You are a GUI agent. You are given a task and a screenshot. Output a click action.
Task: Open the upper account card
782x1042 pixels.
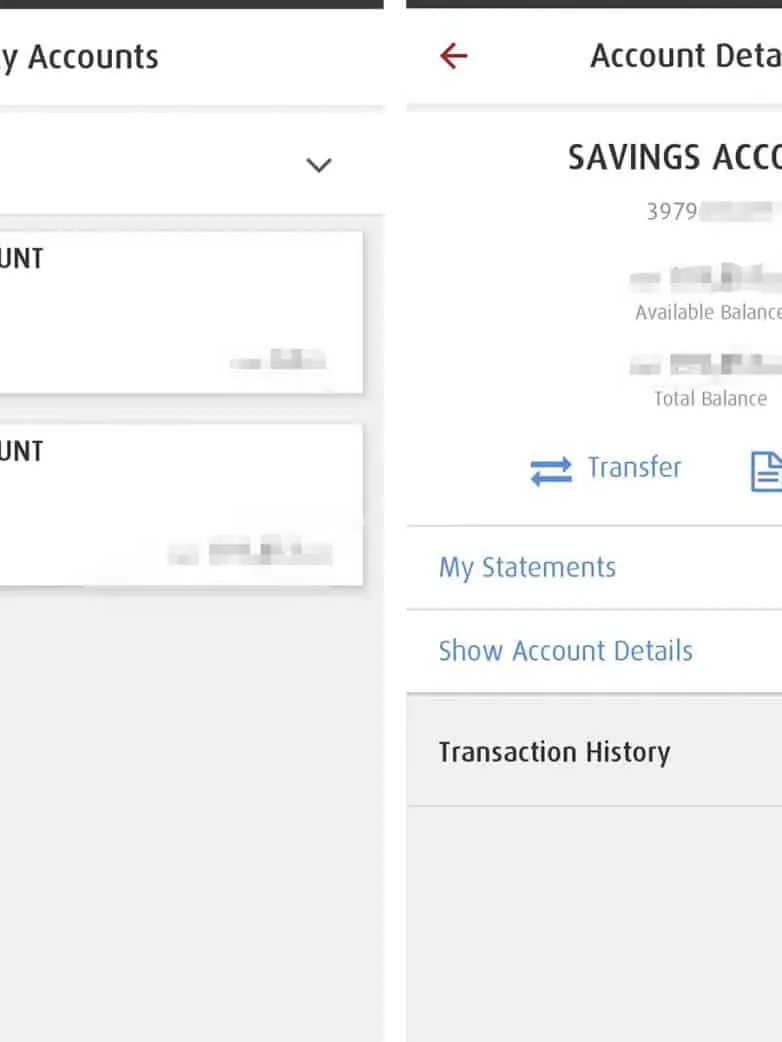[x=180, y=312]
